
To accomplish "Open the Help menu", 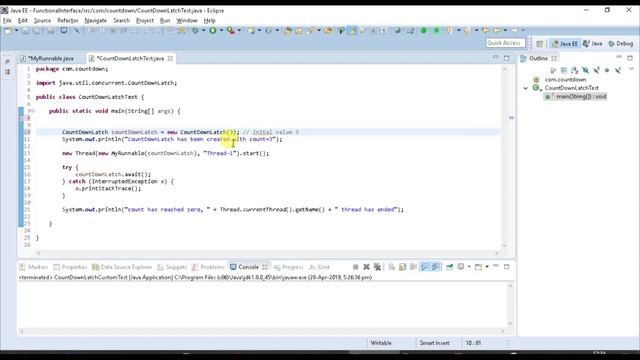I will (209, 20).
